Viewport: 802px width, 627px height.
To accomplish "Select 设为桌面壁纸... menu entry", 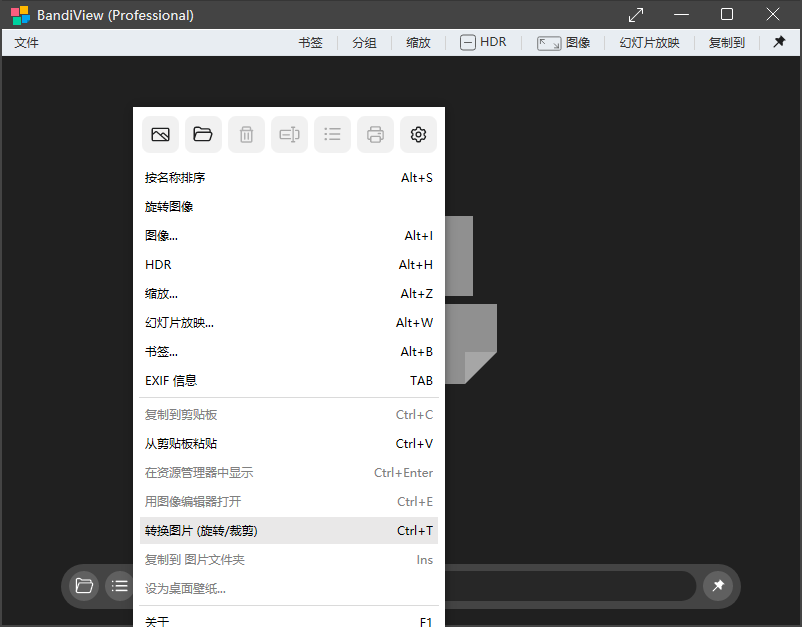I will pyautogui.click(x=288, y=589).
